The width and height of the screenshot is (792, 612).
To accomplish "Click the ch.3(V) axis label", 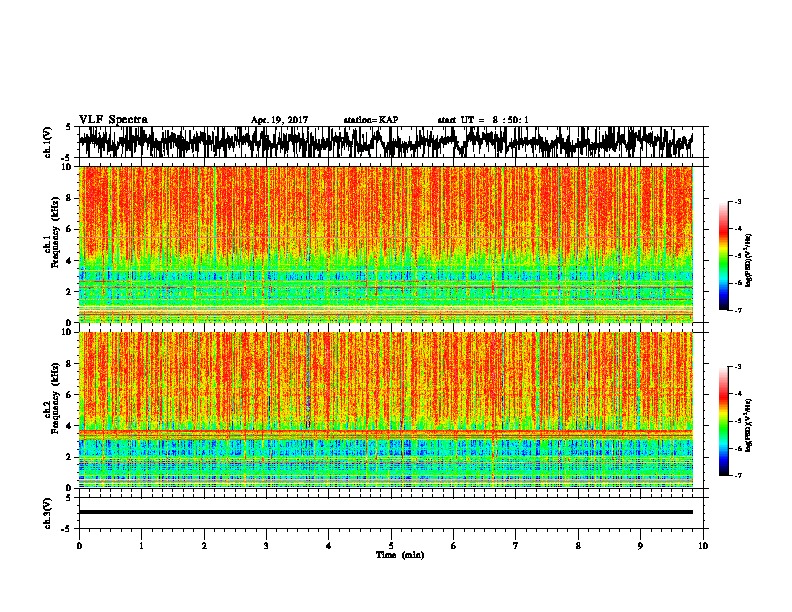I will click(x=48, y=513).
